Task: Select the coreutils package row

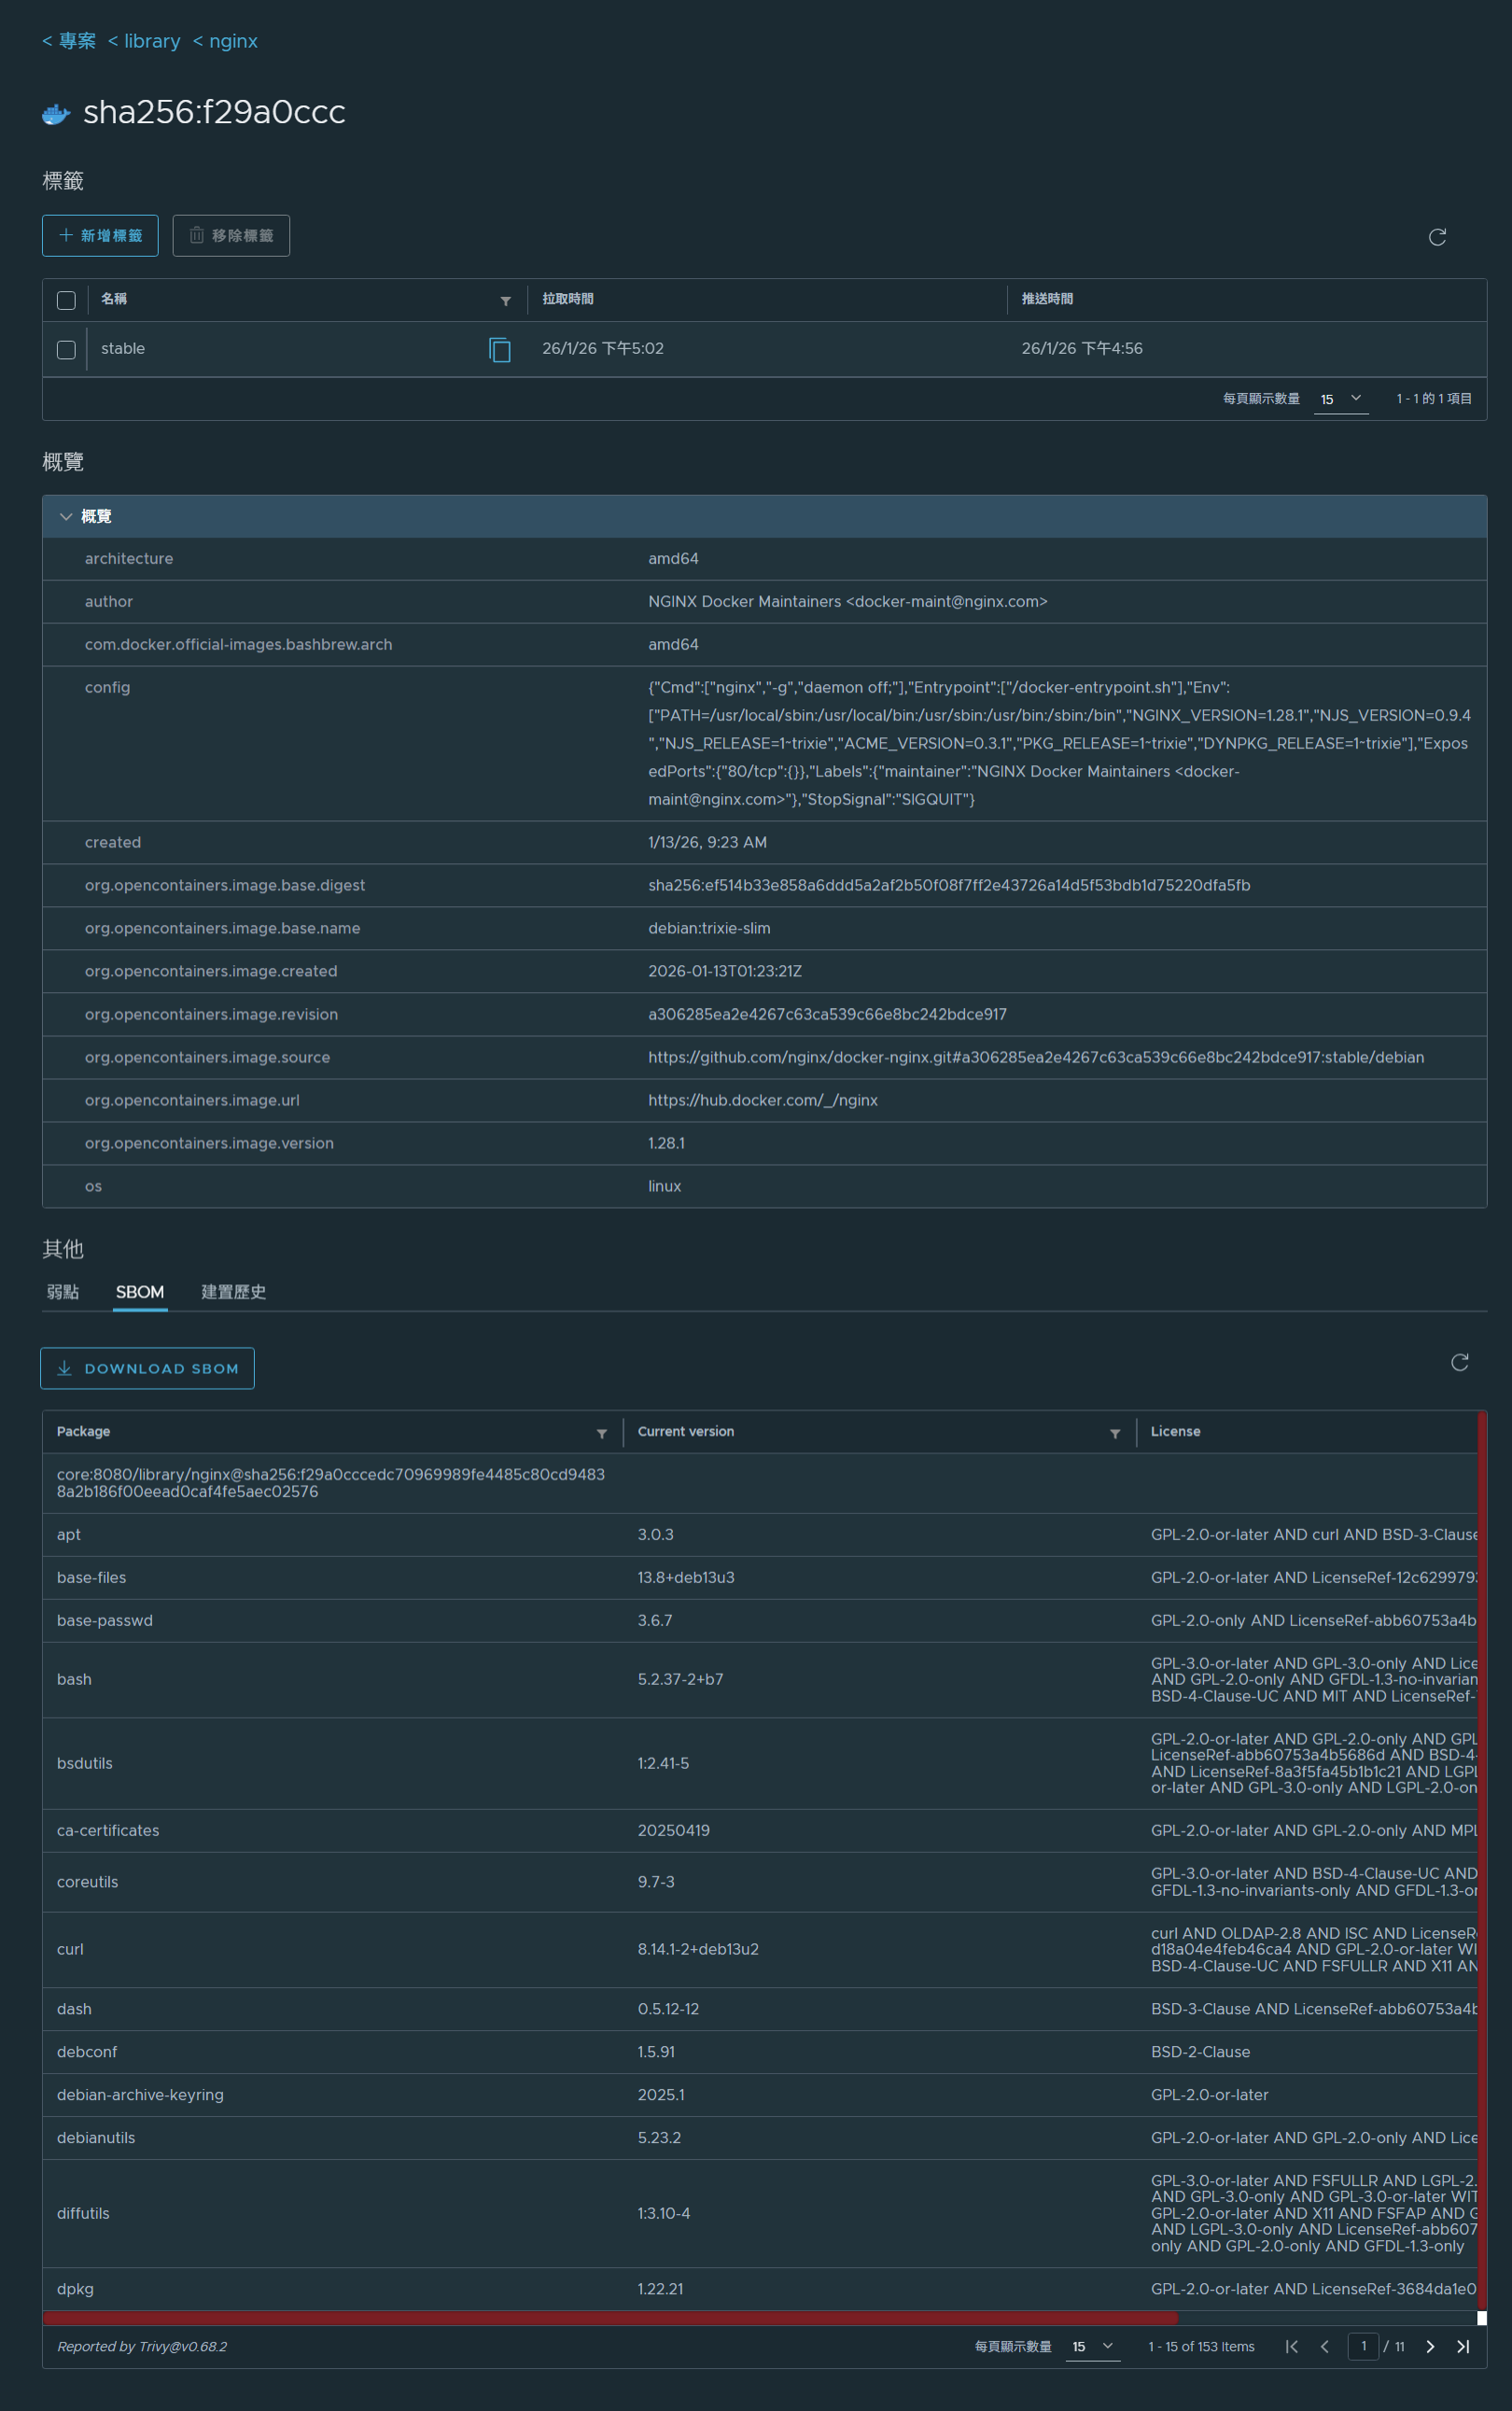Action: [760, 1882]
